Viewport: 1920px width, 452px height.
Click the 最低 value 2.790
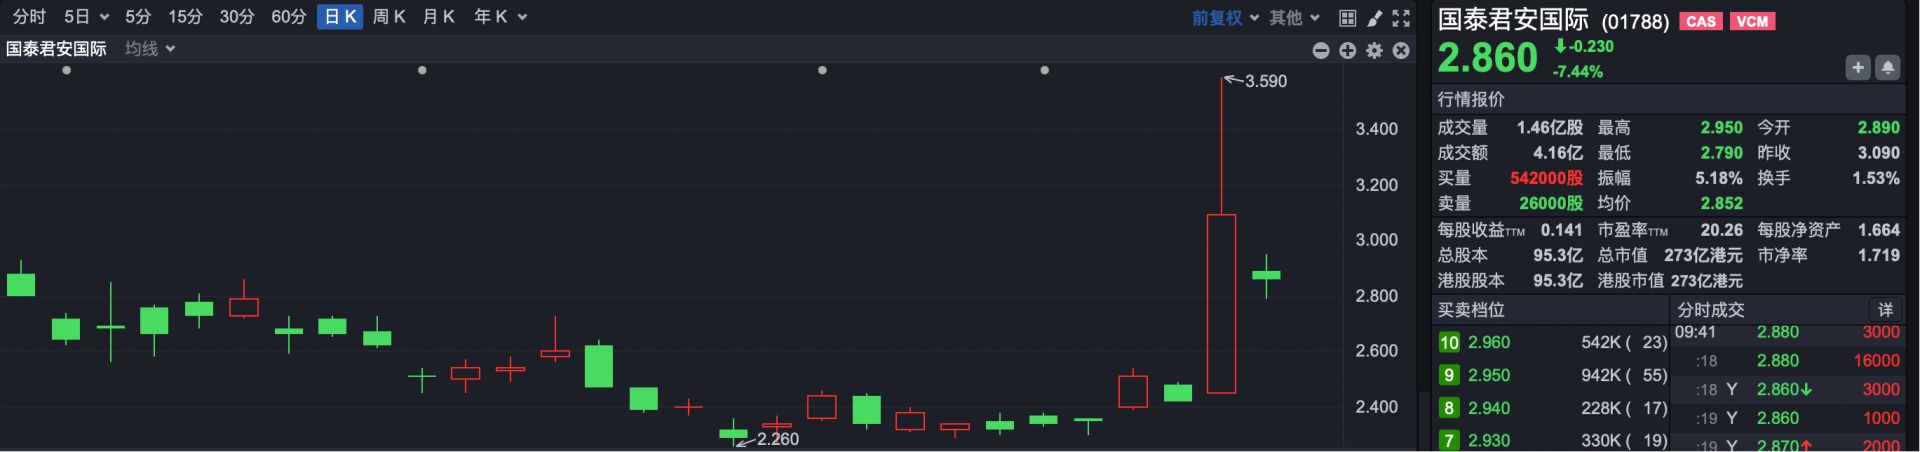(x=1722, y=153)
